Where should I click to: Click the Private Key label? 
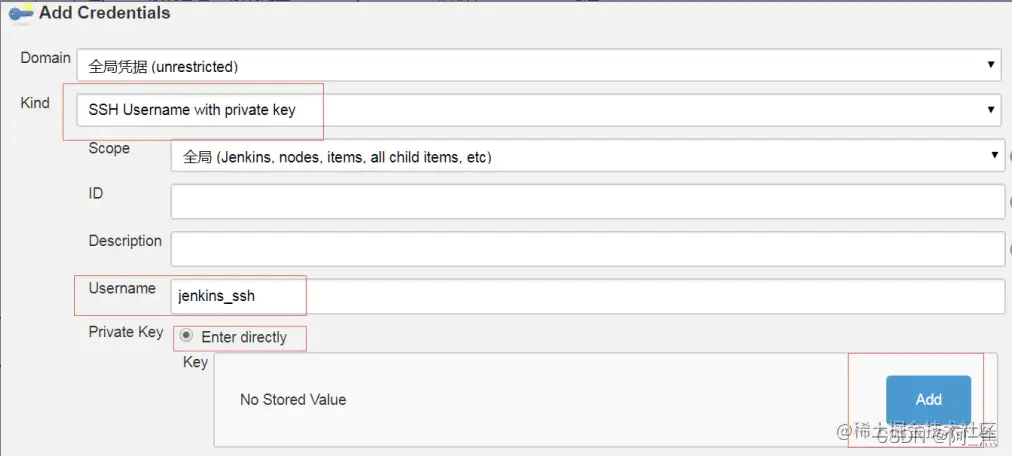[x=126, y=332]
